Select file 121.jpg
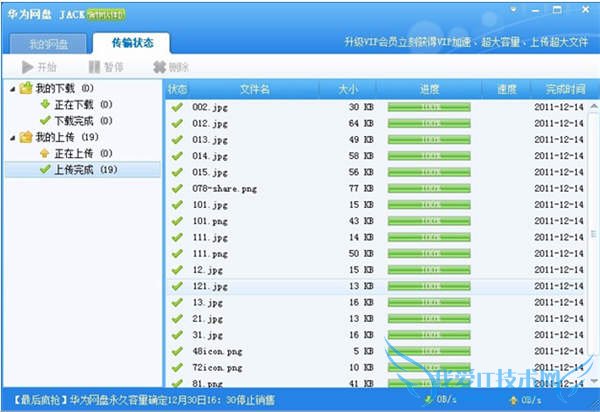Image resolution: width=600 pixels, height=412 pixels. coord(210,286)
